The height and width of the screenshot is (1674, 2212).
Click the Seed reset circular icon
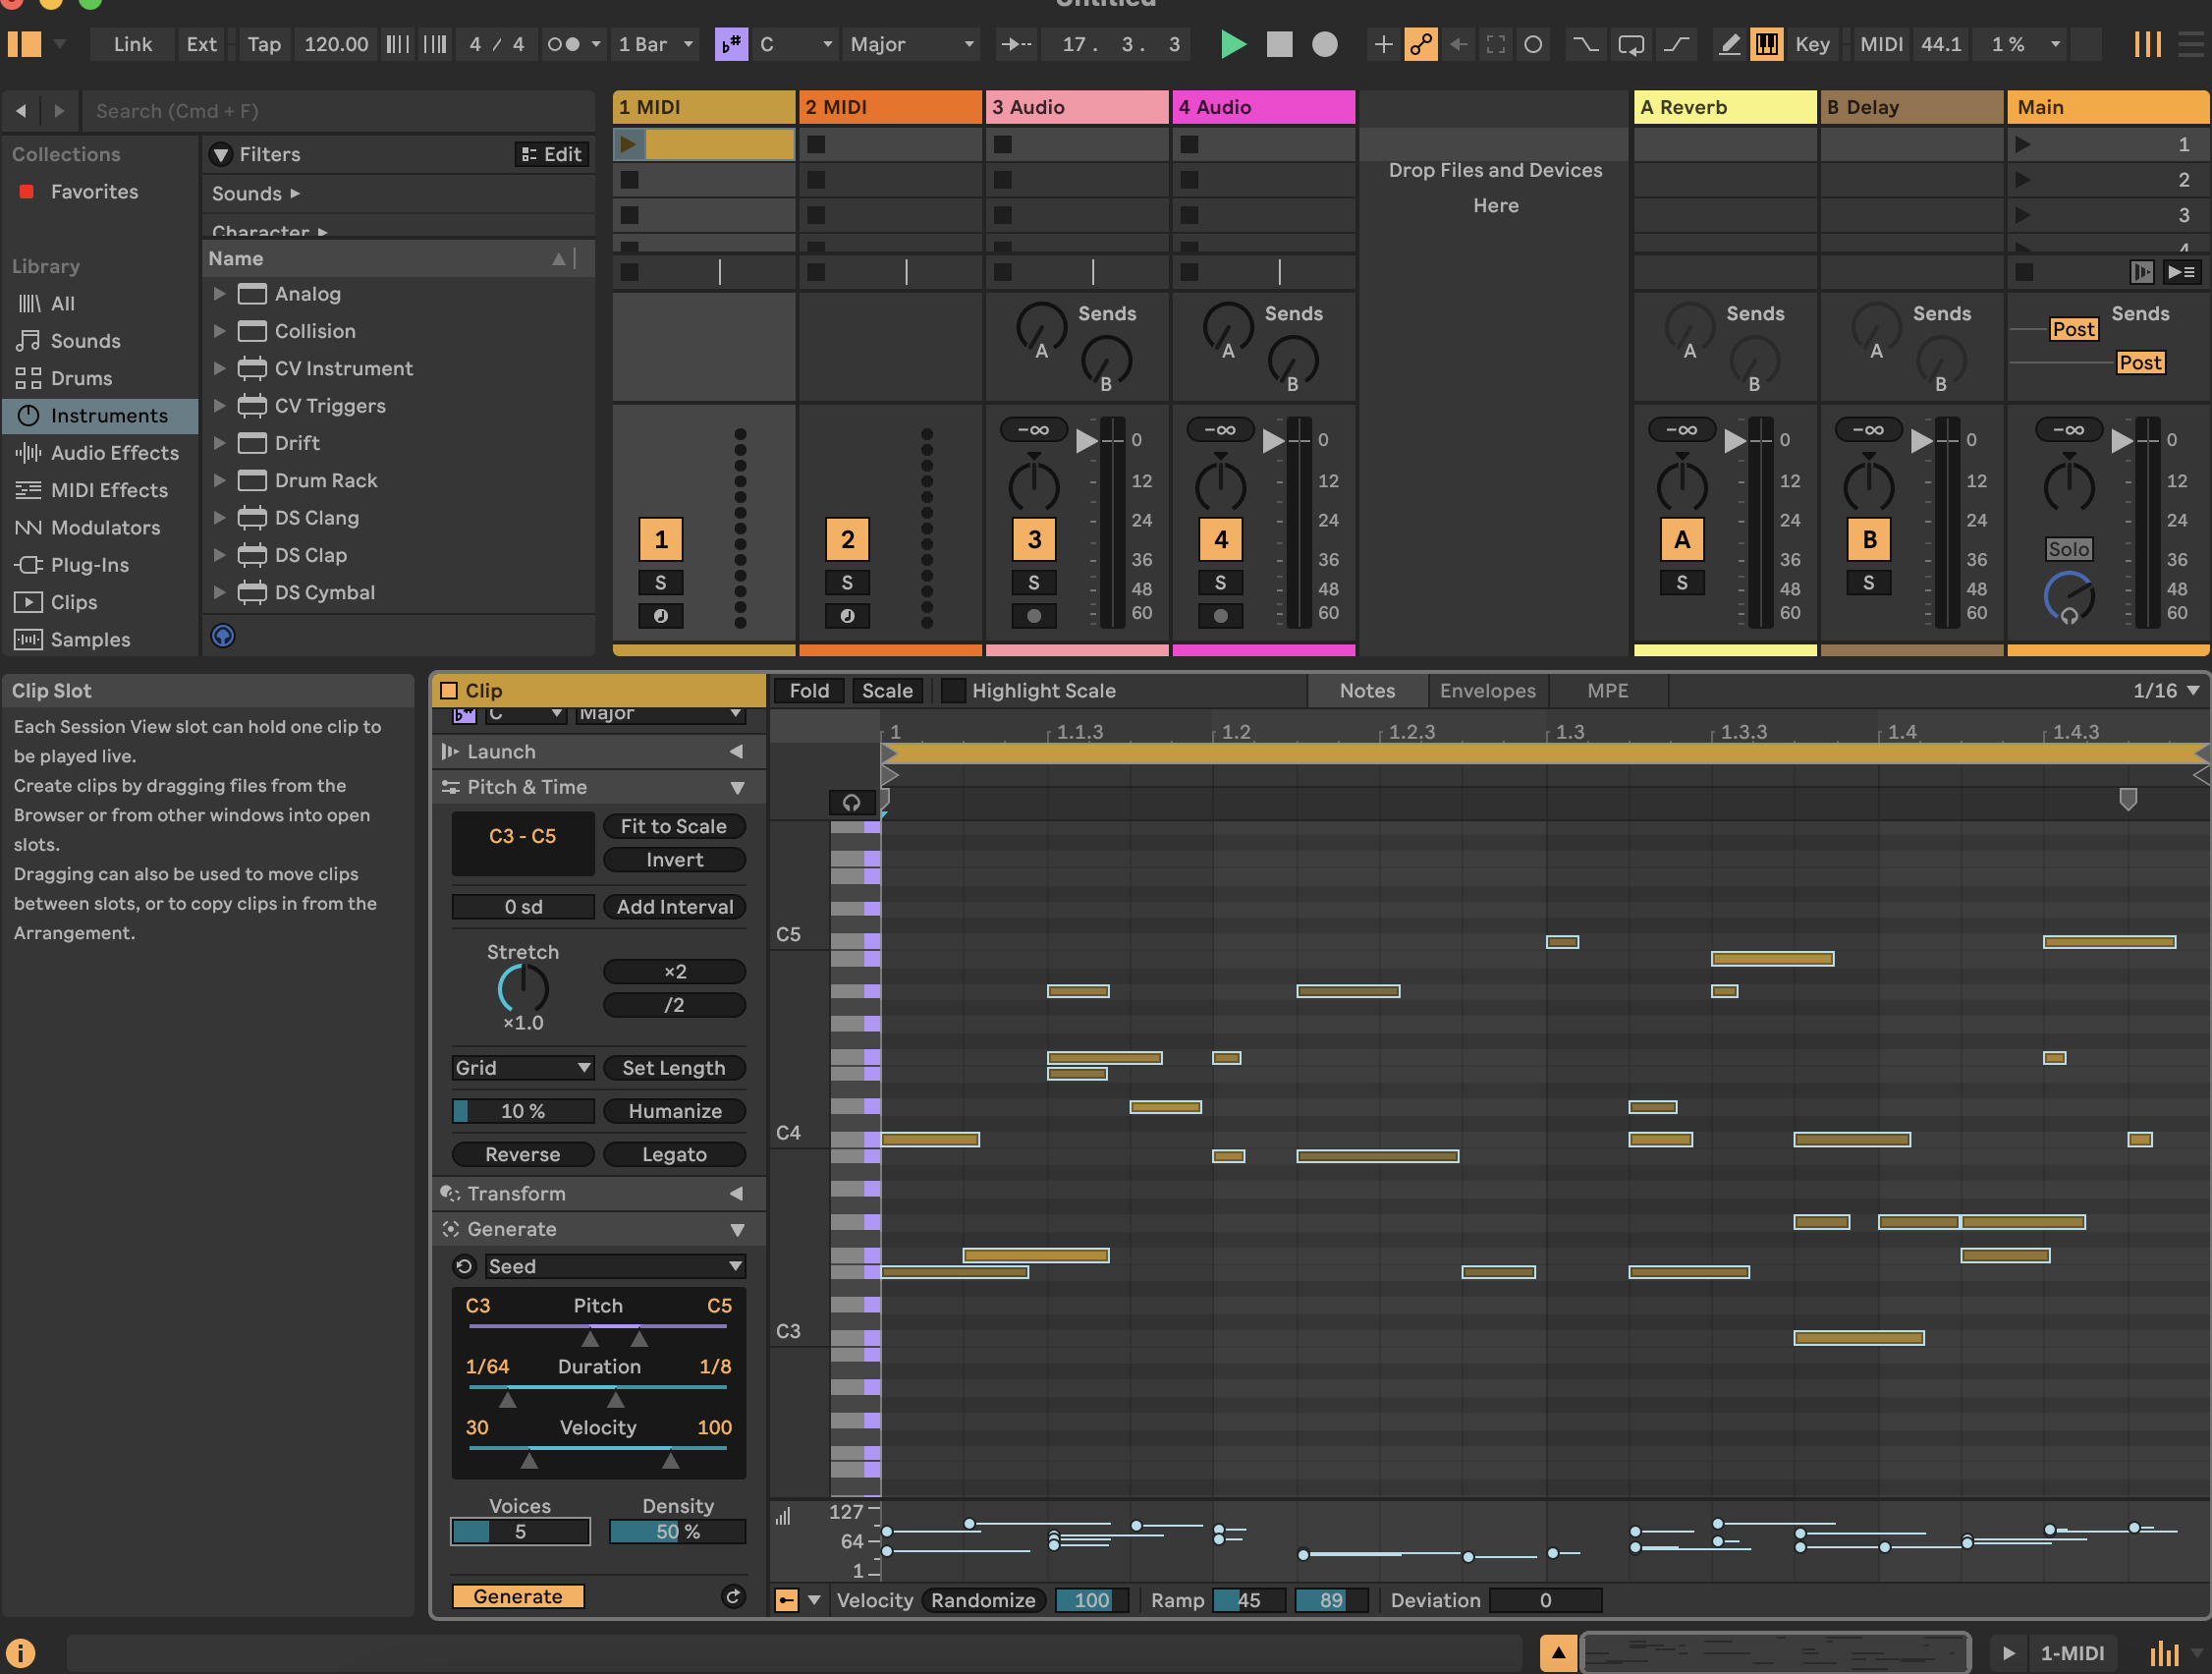(x=464, y=1266)
